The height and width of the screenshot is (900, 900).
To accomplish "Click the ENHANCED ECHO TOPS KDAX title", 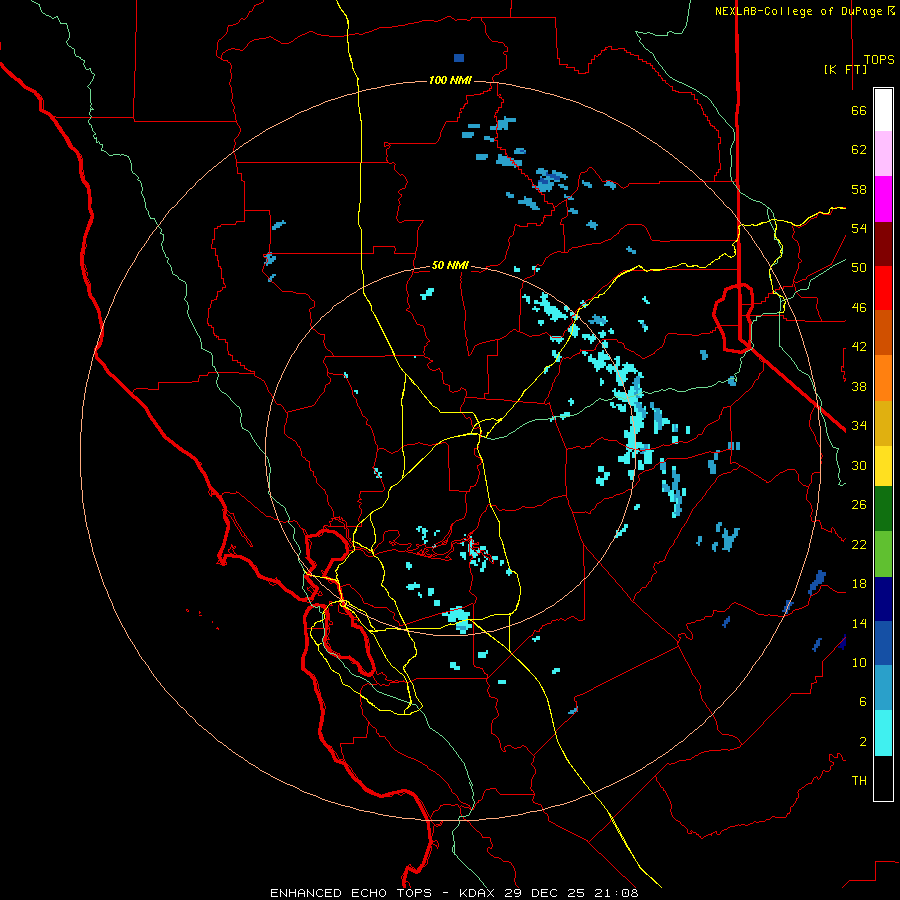I will tap(454, 893).
